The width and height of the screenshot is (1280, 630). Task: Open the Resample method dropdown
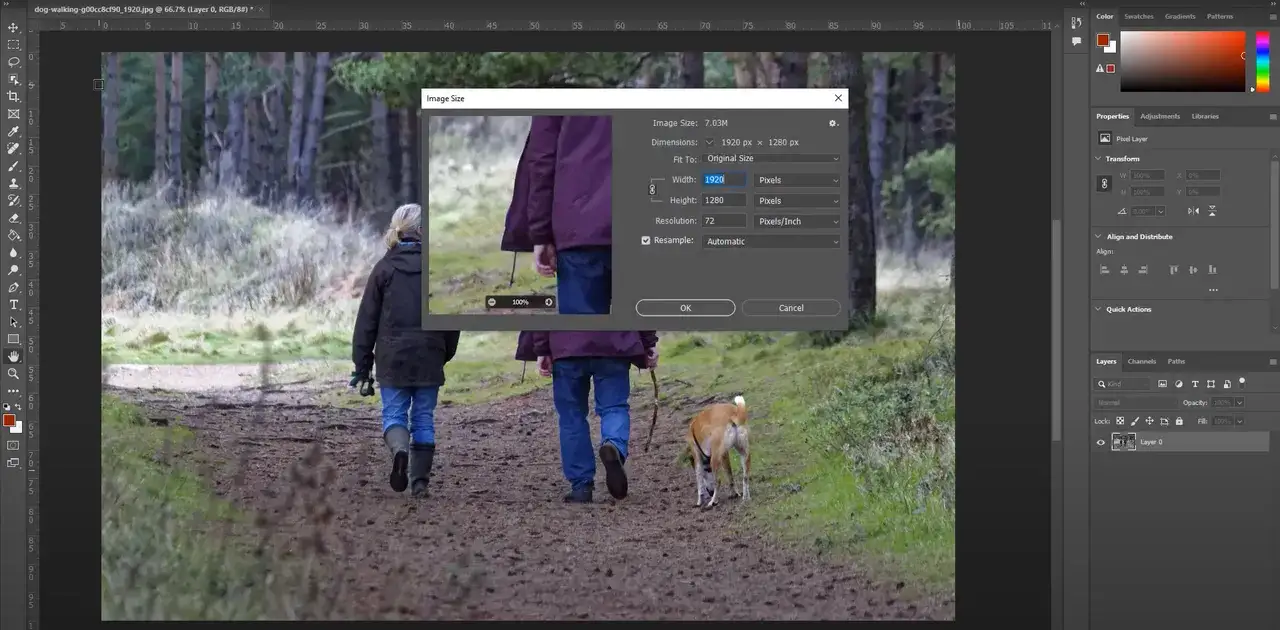(x=771, y=241)
